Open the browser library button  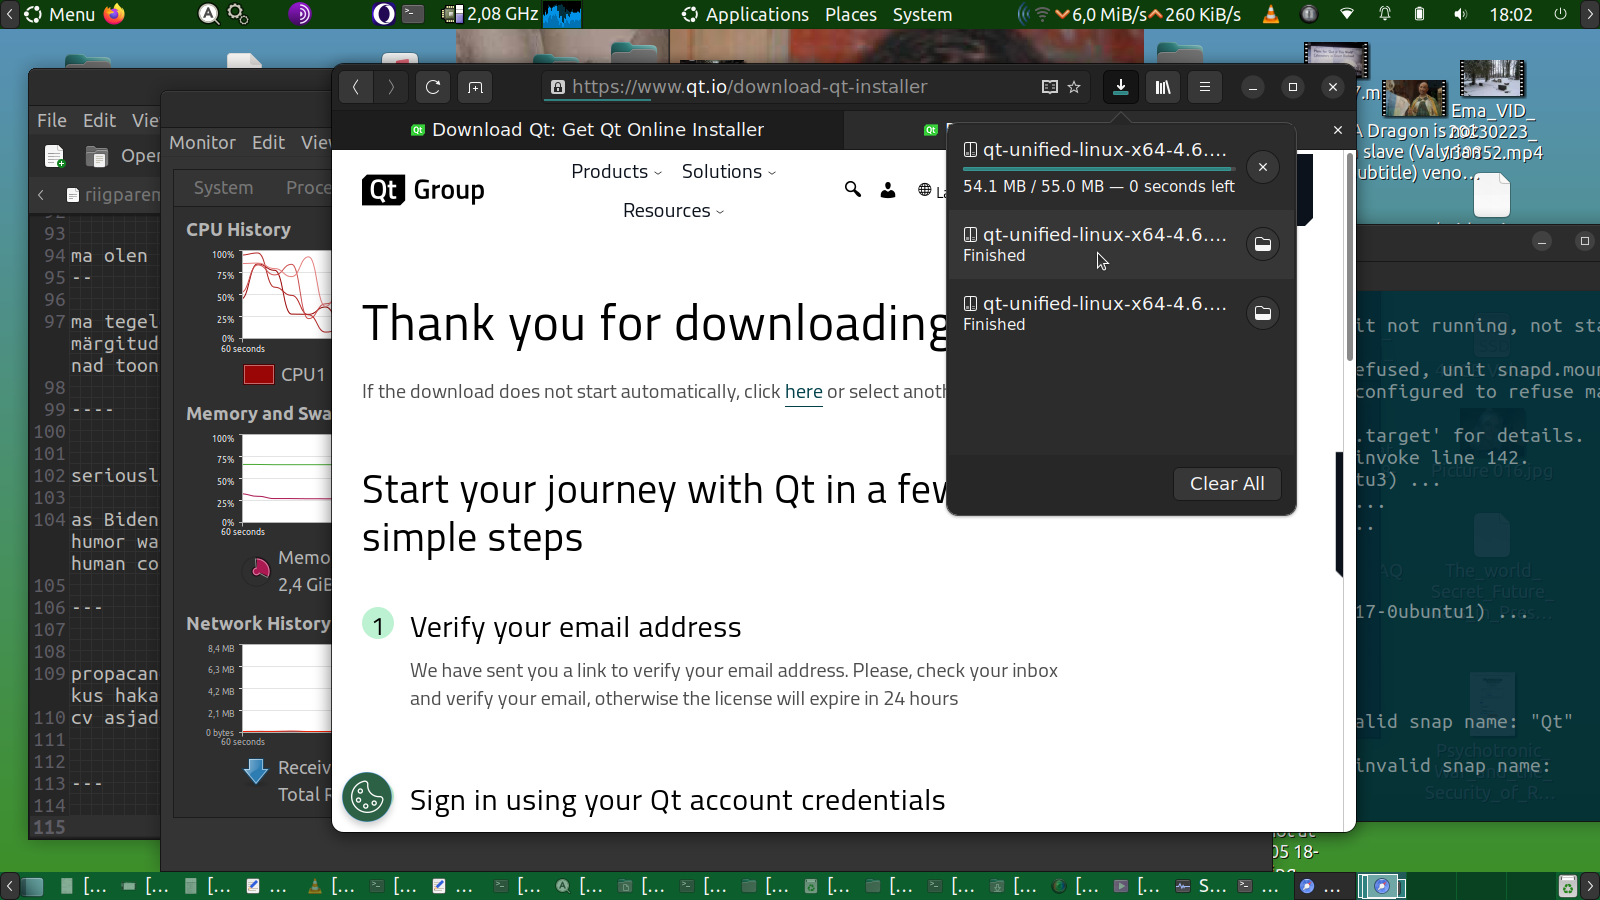click(x=1163, y=87)
